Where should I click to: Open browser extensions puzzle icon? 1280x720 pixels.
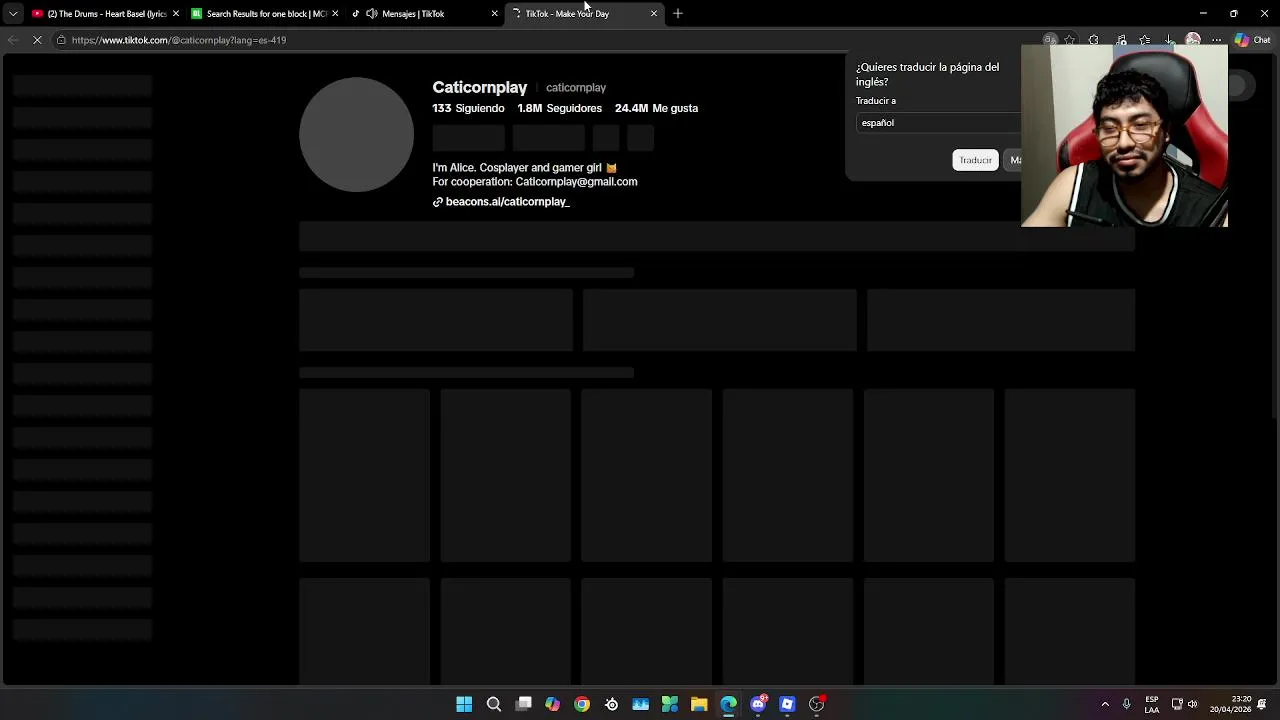1094,40
